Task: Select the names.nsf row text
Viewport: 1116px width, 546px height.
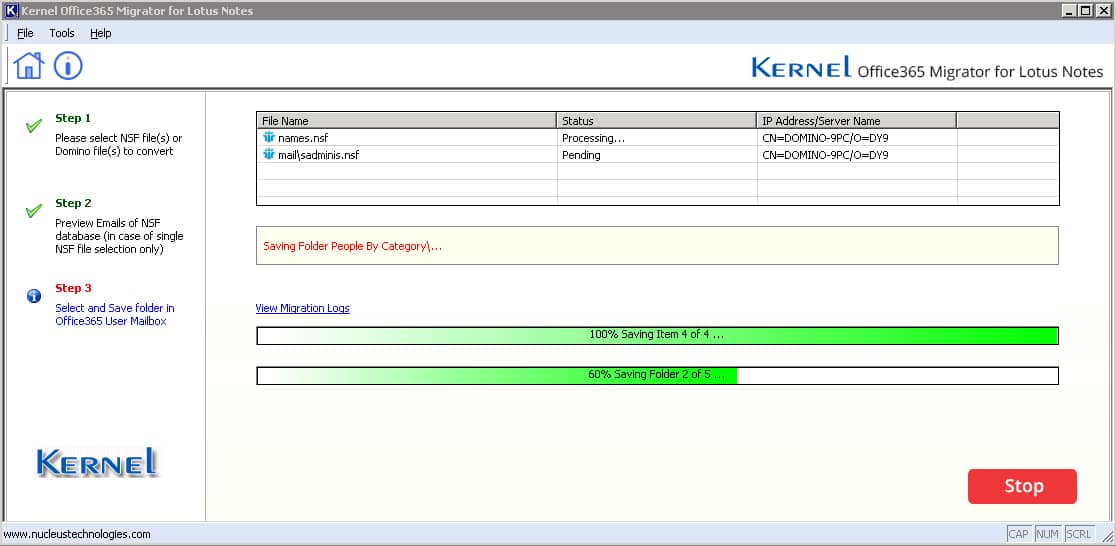Action: click(x=303, y=138)
